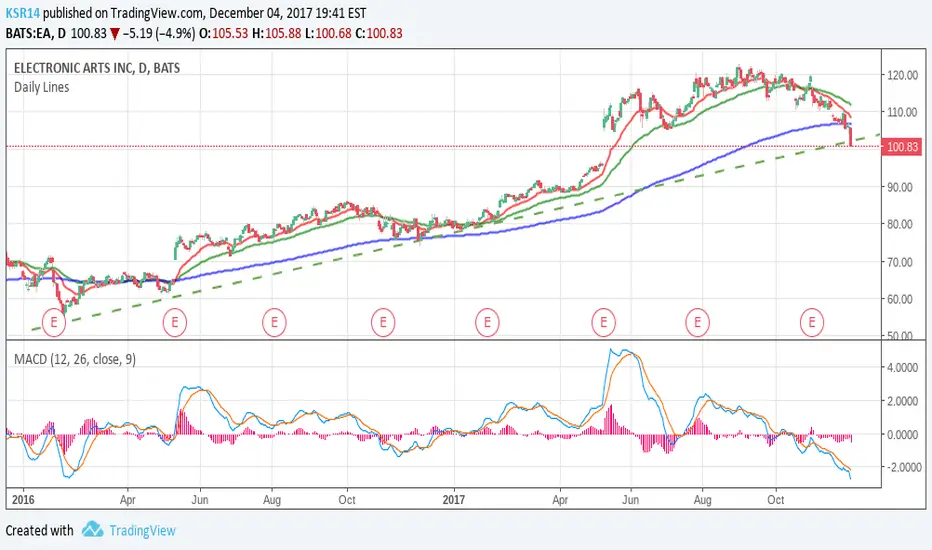Click the earnings marker near May 2016
The width and height of the screenshot is (932, 550).
[x=175, y=323]
